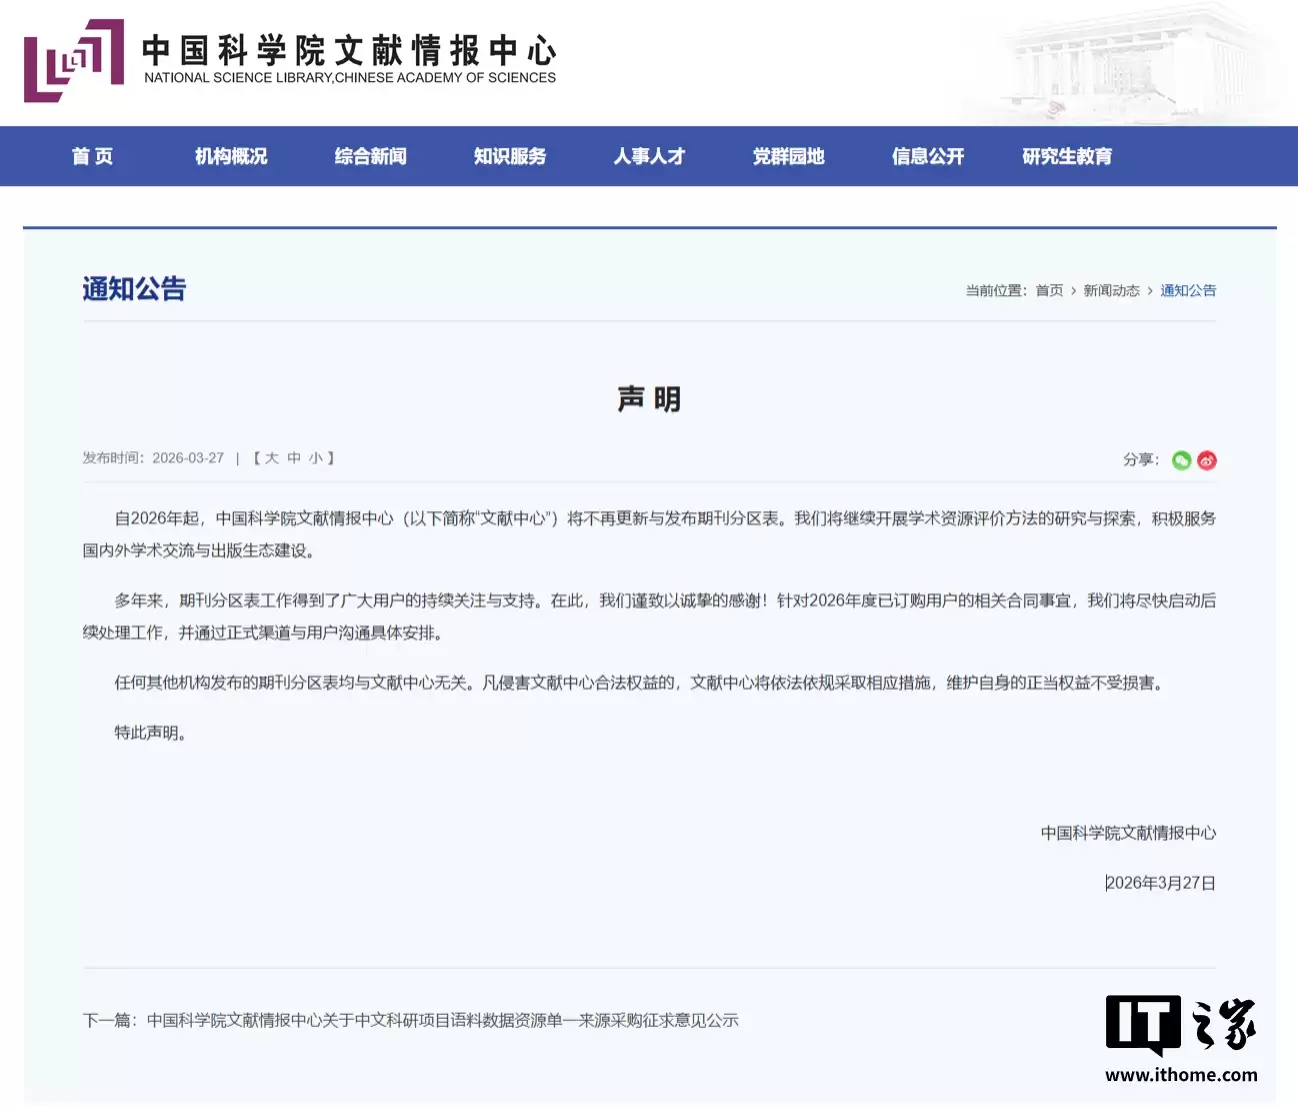
Task: Select 大 to enlarge the article text
Action: click(x=271, y=457)
